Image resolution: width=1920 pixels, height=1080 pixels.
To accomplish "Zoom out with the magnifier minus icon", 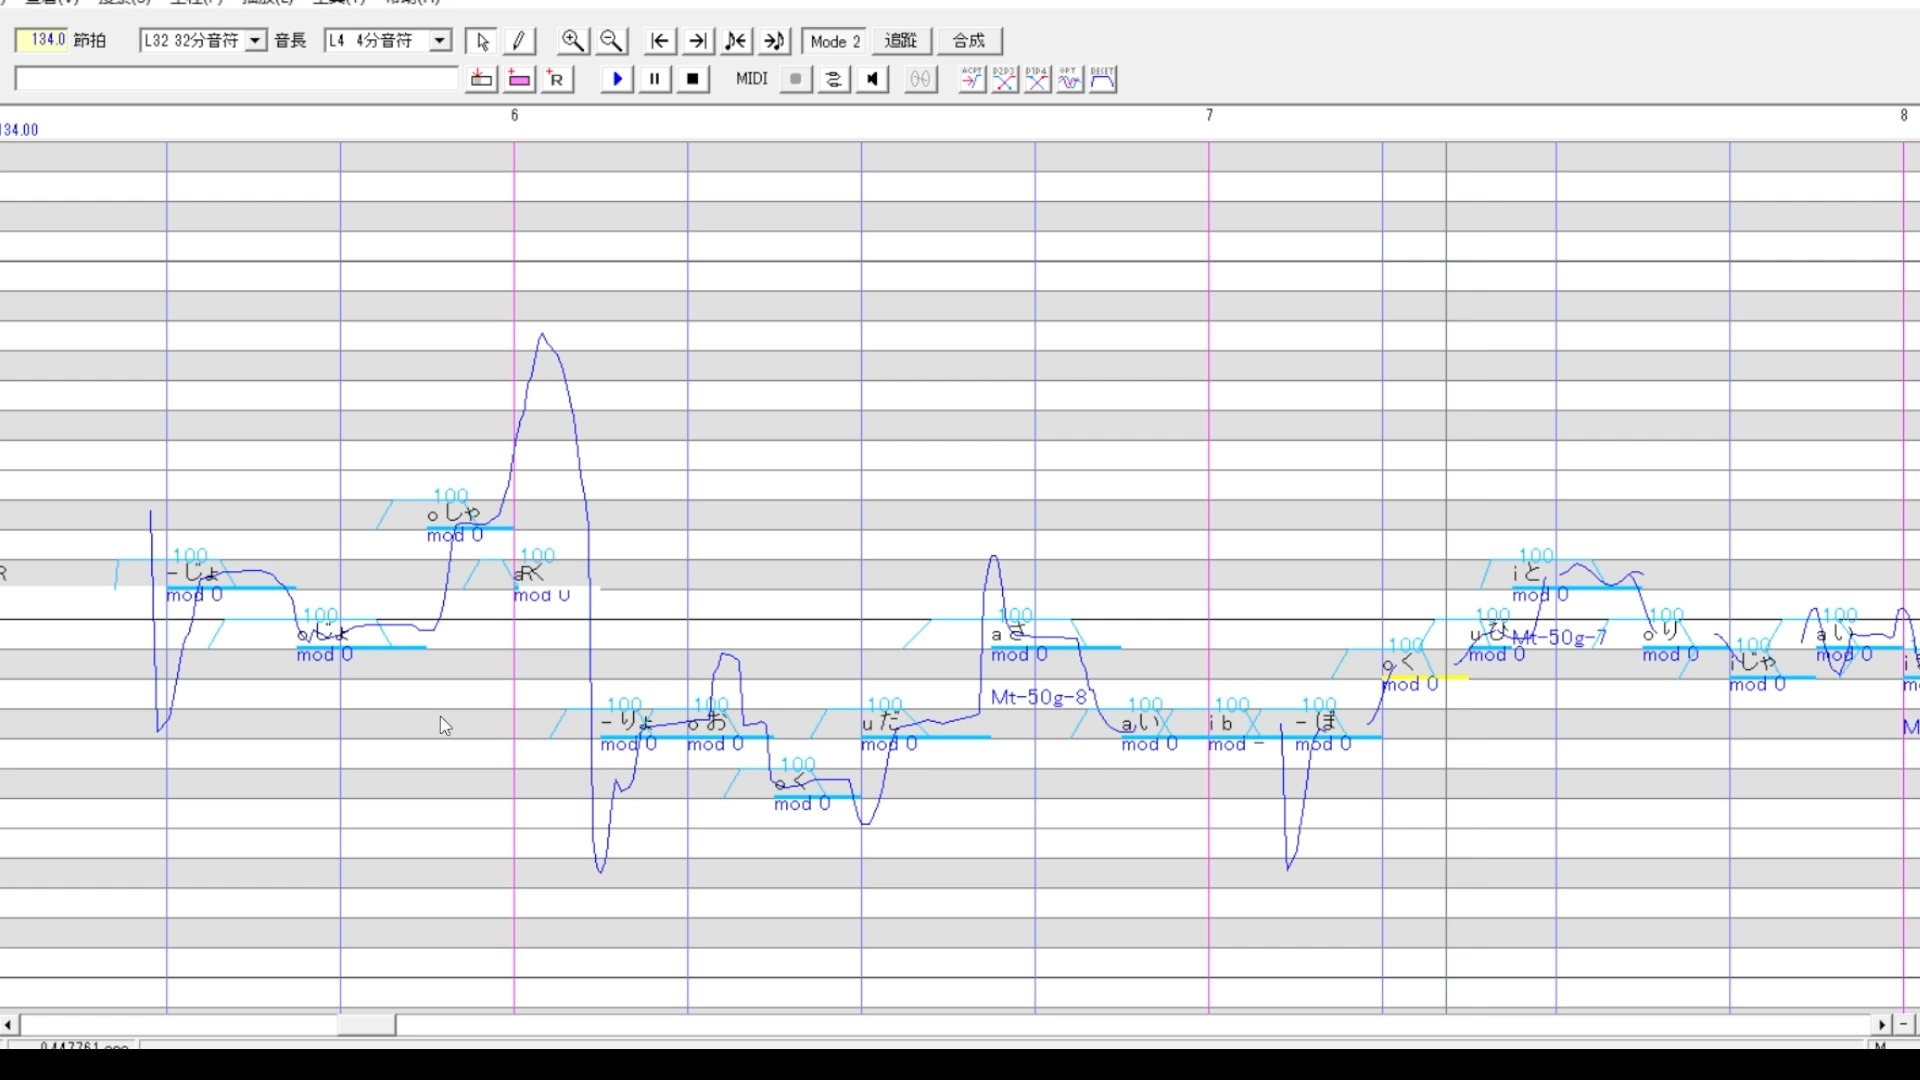I will [x=612, y=41].
